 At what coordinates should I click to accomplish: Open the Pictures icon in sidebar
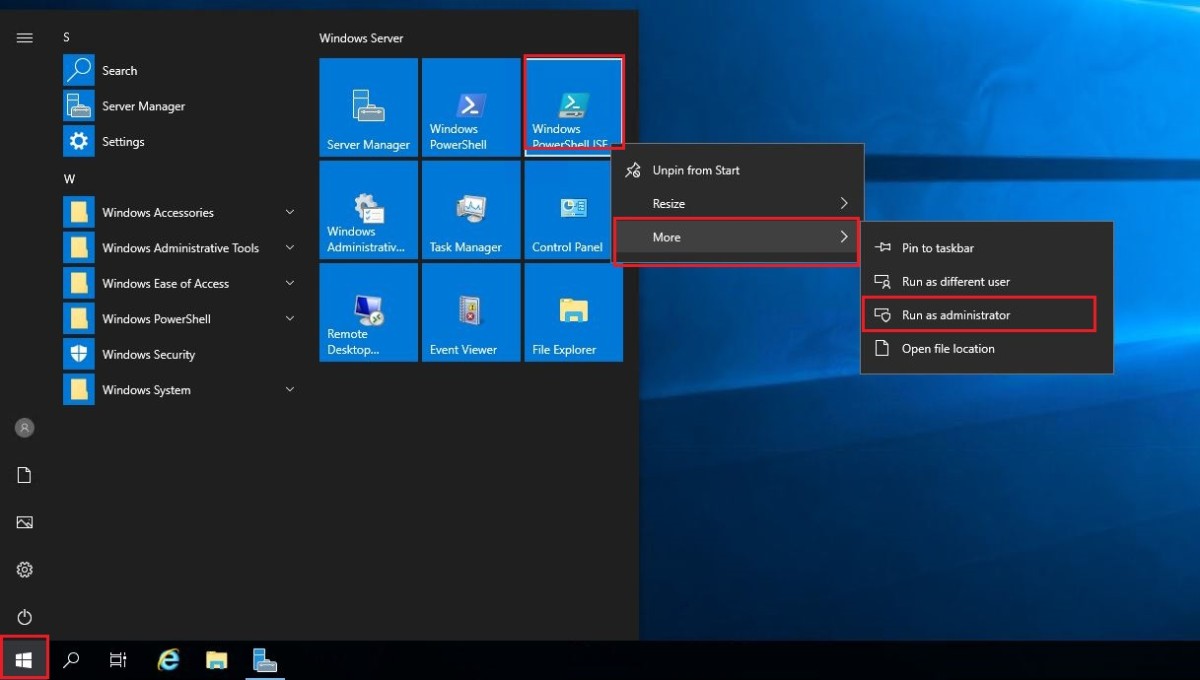(25, 522)
